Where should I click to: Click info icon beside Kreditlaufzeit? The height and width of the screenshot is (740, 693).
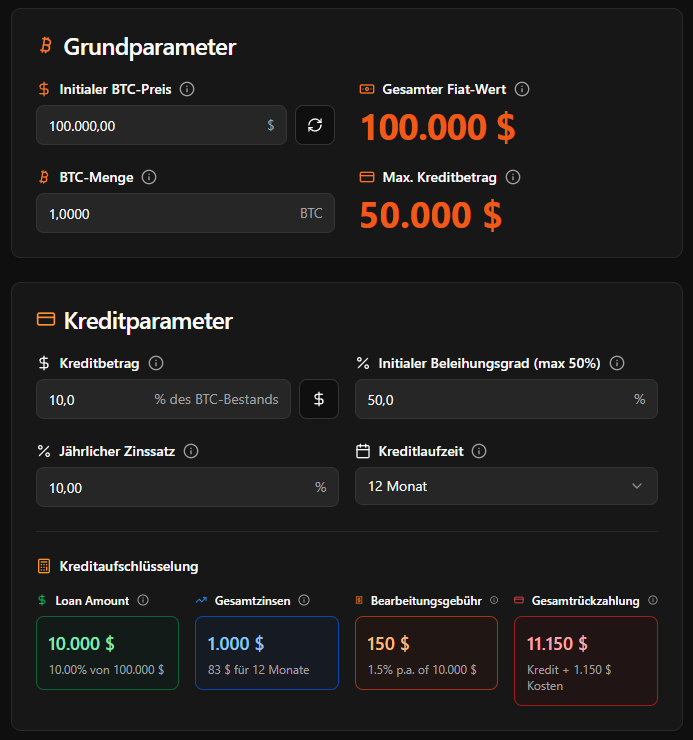coord(479,451)
